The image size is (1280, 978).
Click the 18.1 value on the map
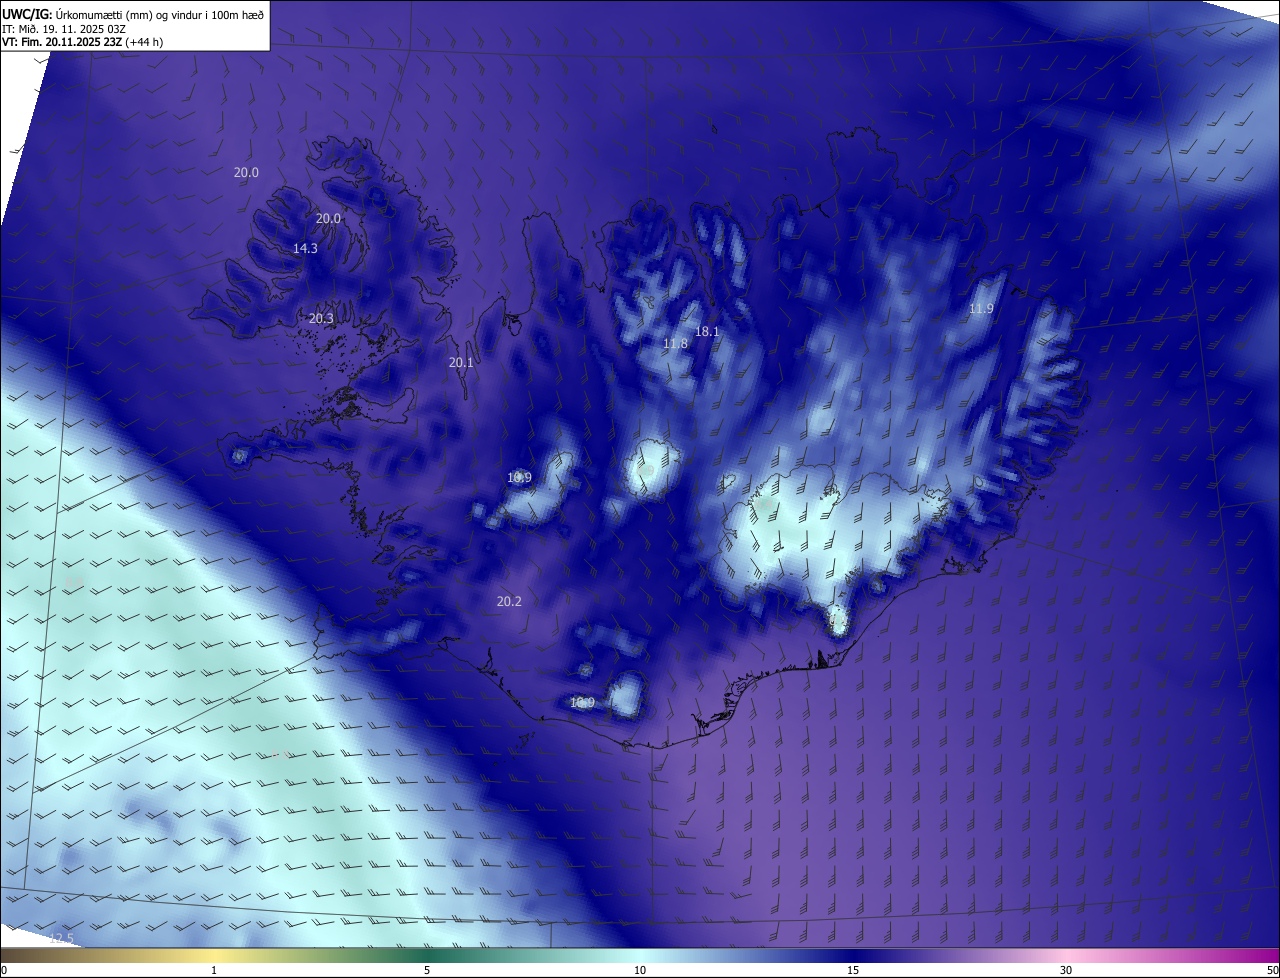(x=707, y=331)
